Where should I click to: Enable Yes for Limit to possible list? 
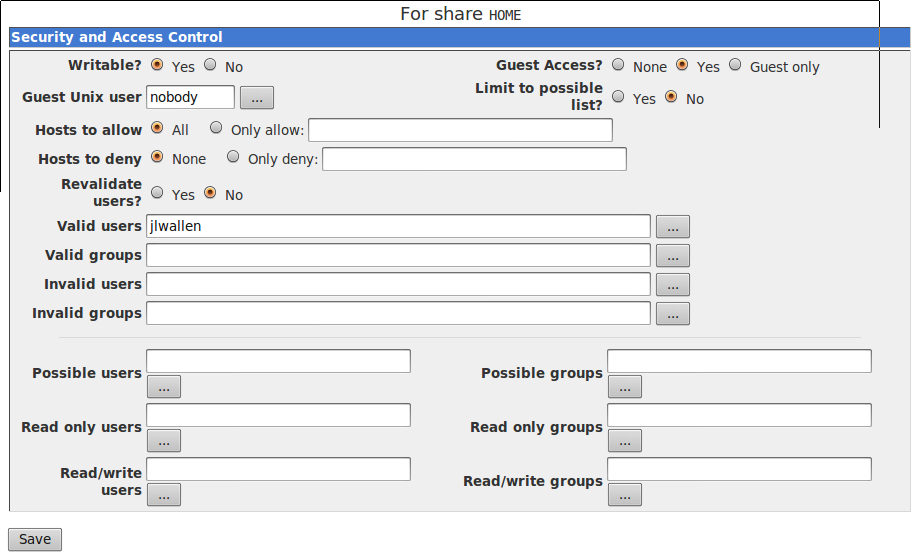coord(618,97)
